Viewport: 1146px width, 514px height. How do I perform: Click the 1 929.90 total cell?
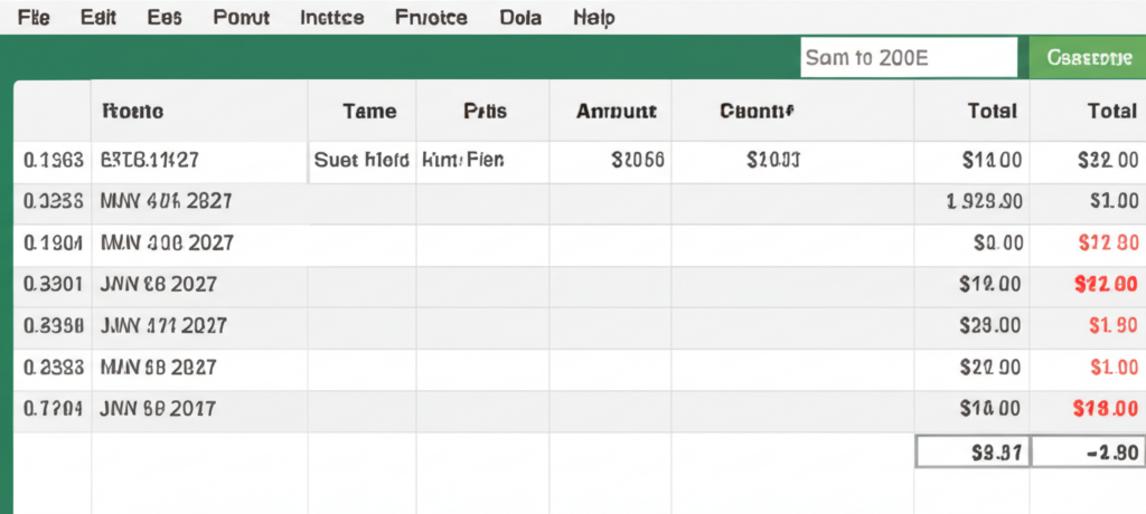click(x=984, y=201)
